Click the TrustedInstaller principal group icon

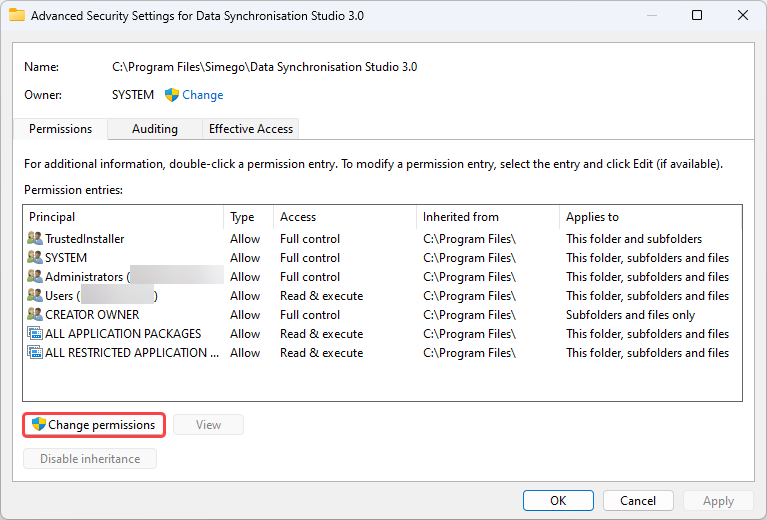click(35, 239)
